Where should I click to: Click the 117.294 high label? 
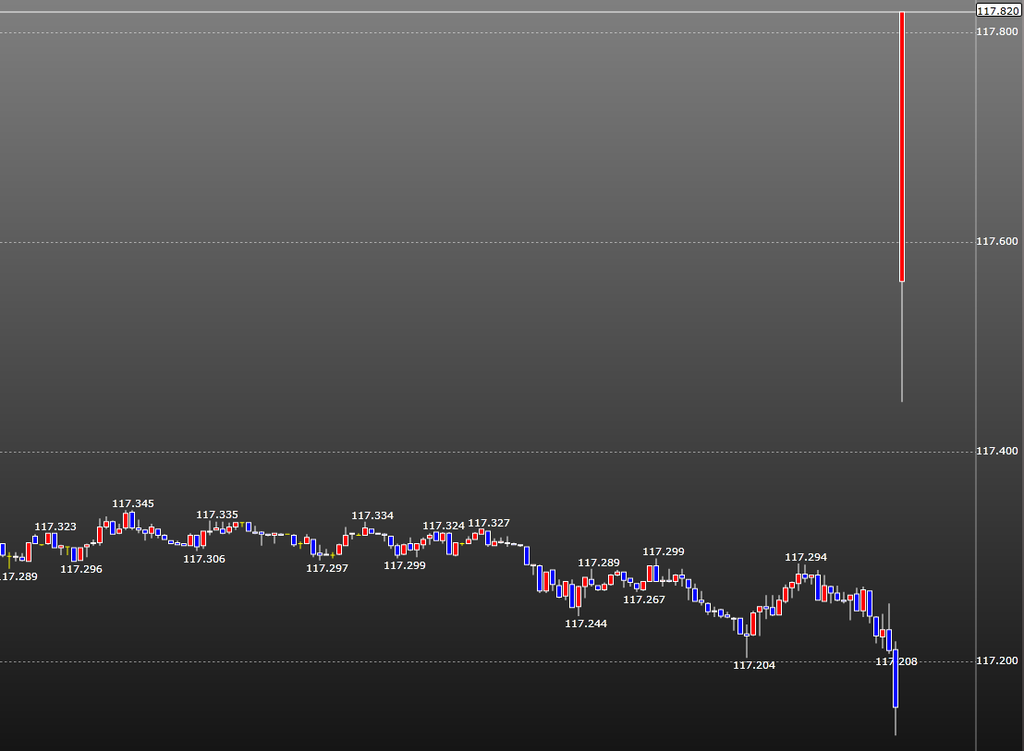coord(806,557)
